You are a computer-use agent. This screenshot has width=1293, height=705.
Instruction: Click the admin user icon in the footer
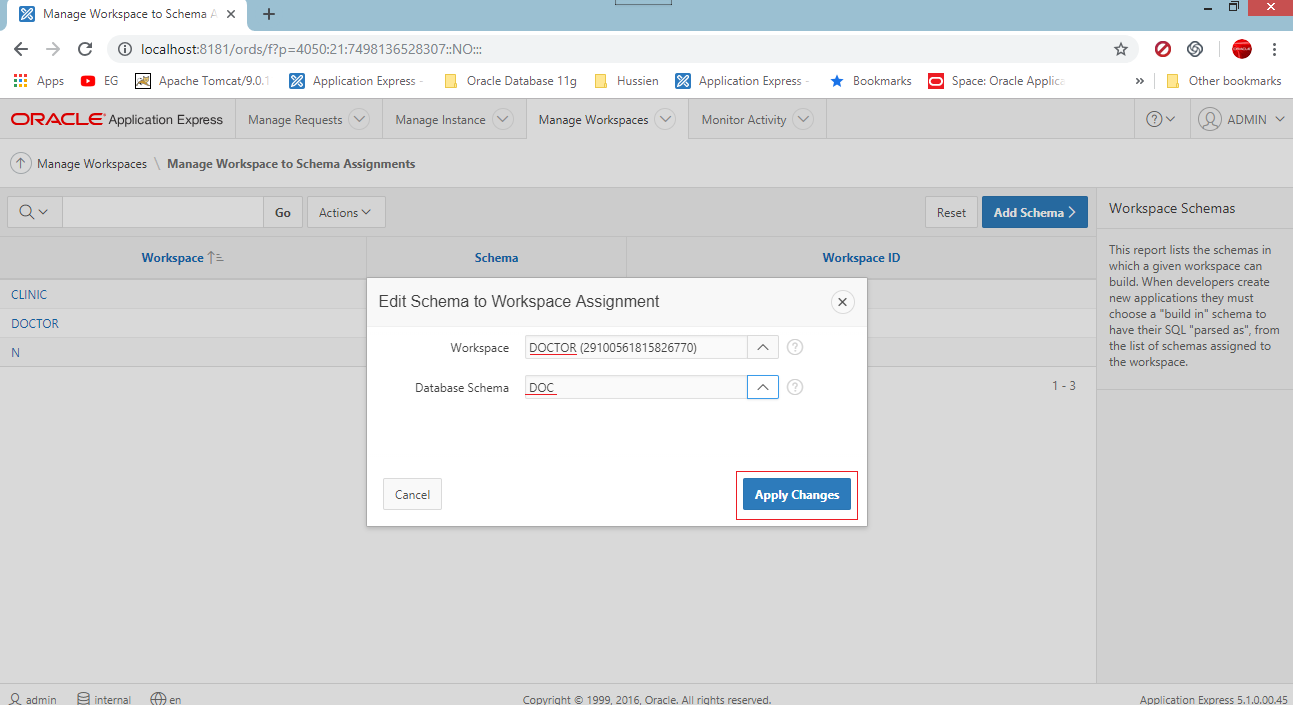(13, 697)
